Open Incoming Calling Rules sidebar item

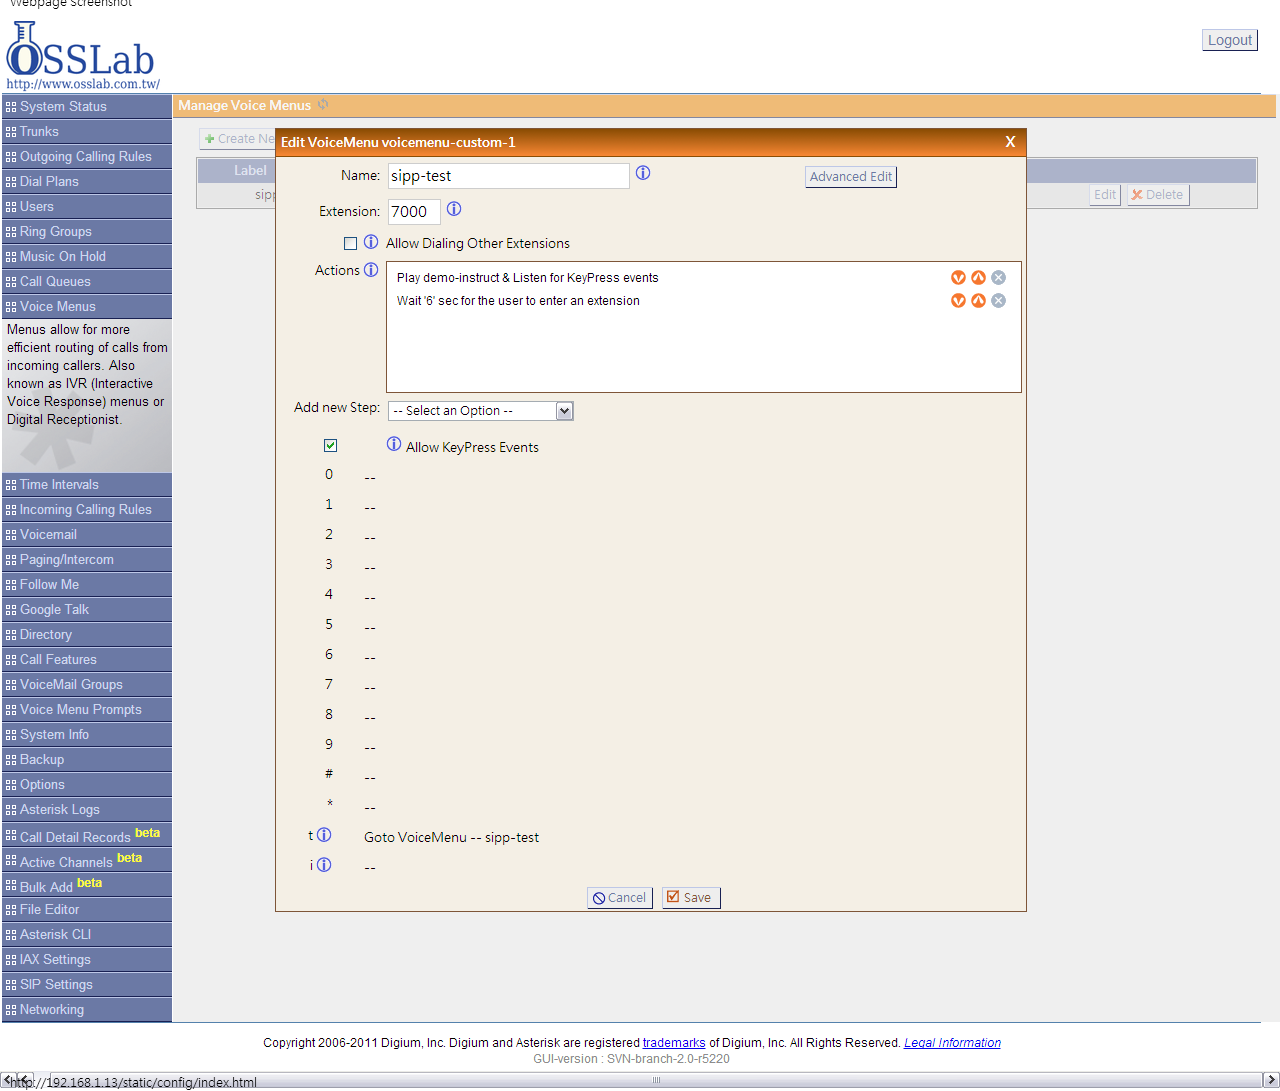click(x=87, y=510)
